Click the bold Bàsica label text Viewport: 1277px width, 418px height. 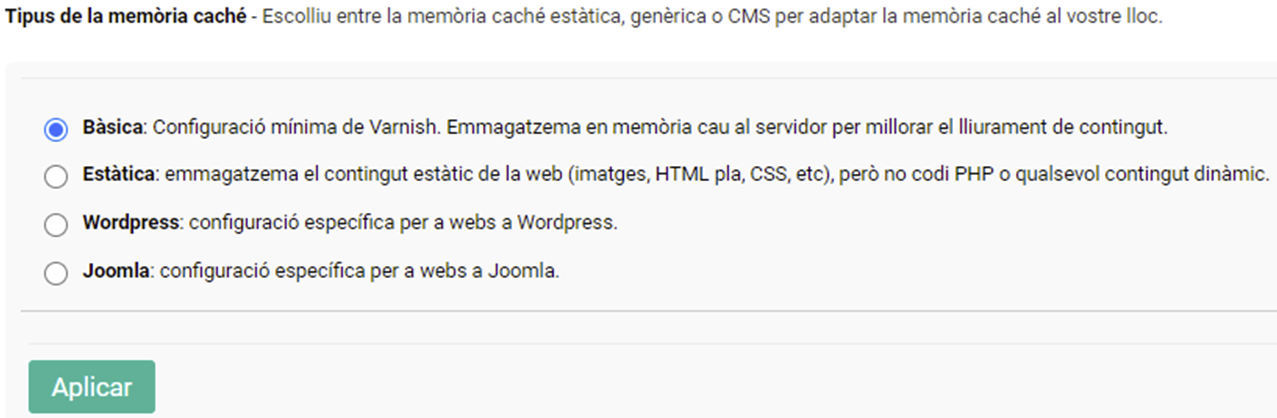[114, 128]
